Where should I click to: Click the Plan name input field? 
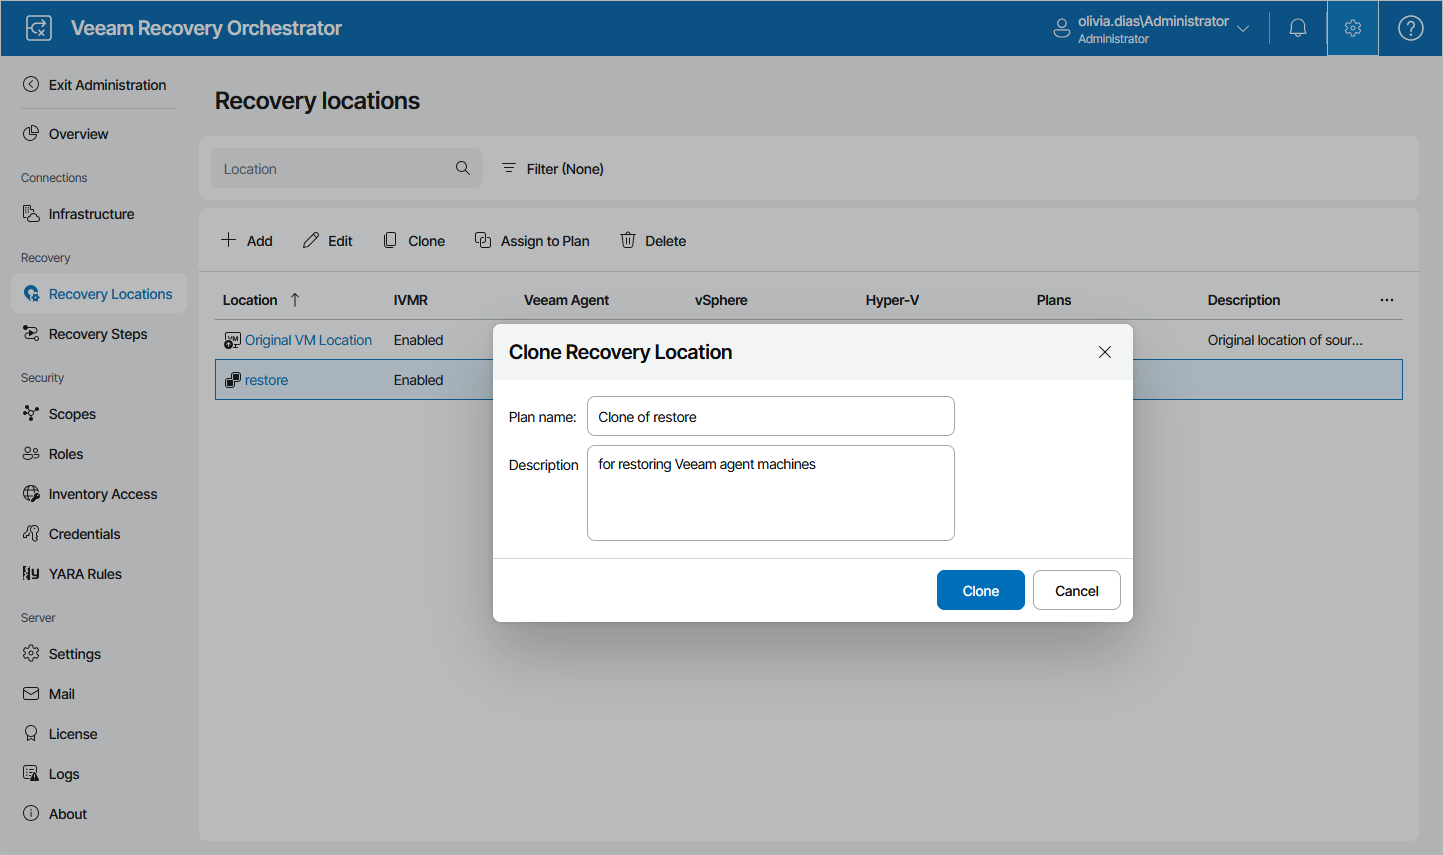click(x=771, y=416)
